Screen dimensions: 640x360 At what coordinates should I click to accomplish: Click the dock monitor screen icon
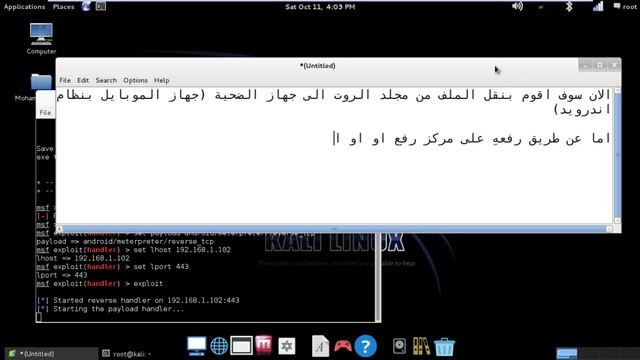click(x=197, y=346)
